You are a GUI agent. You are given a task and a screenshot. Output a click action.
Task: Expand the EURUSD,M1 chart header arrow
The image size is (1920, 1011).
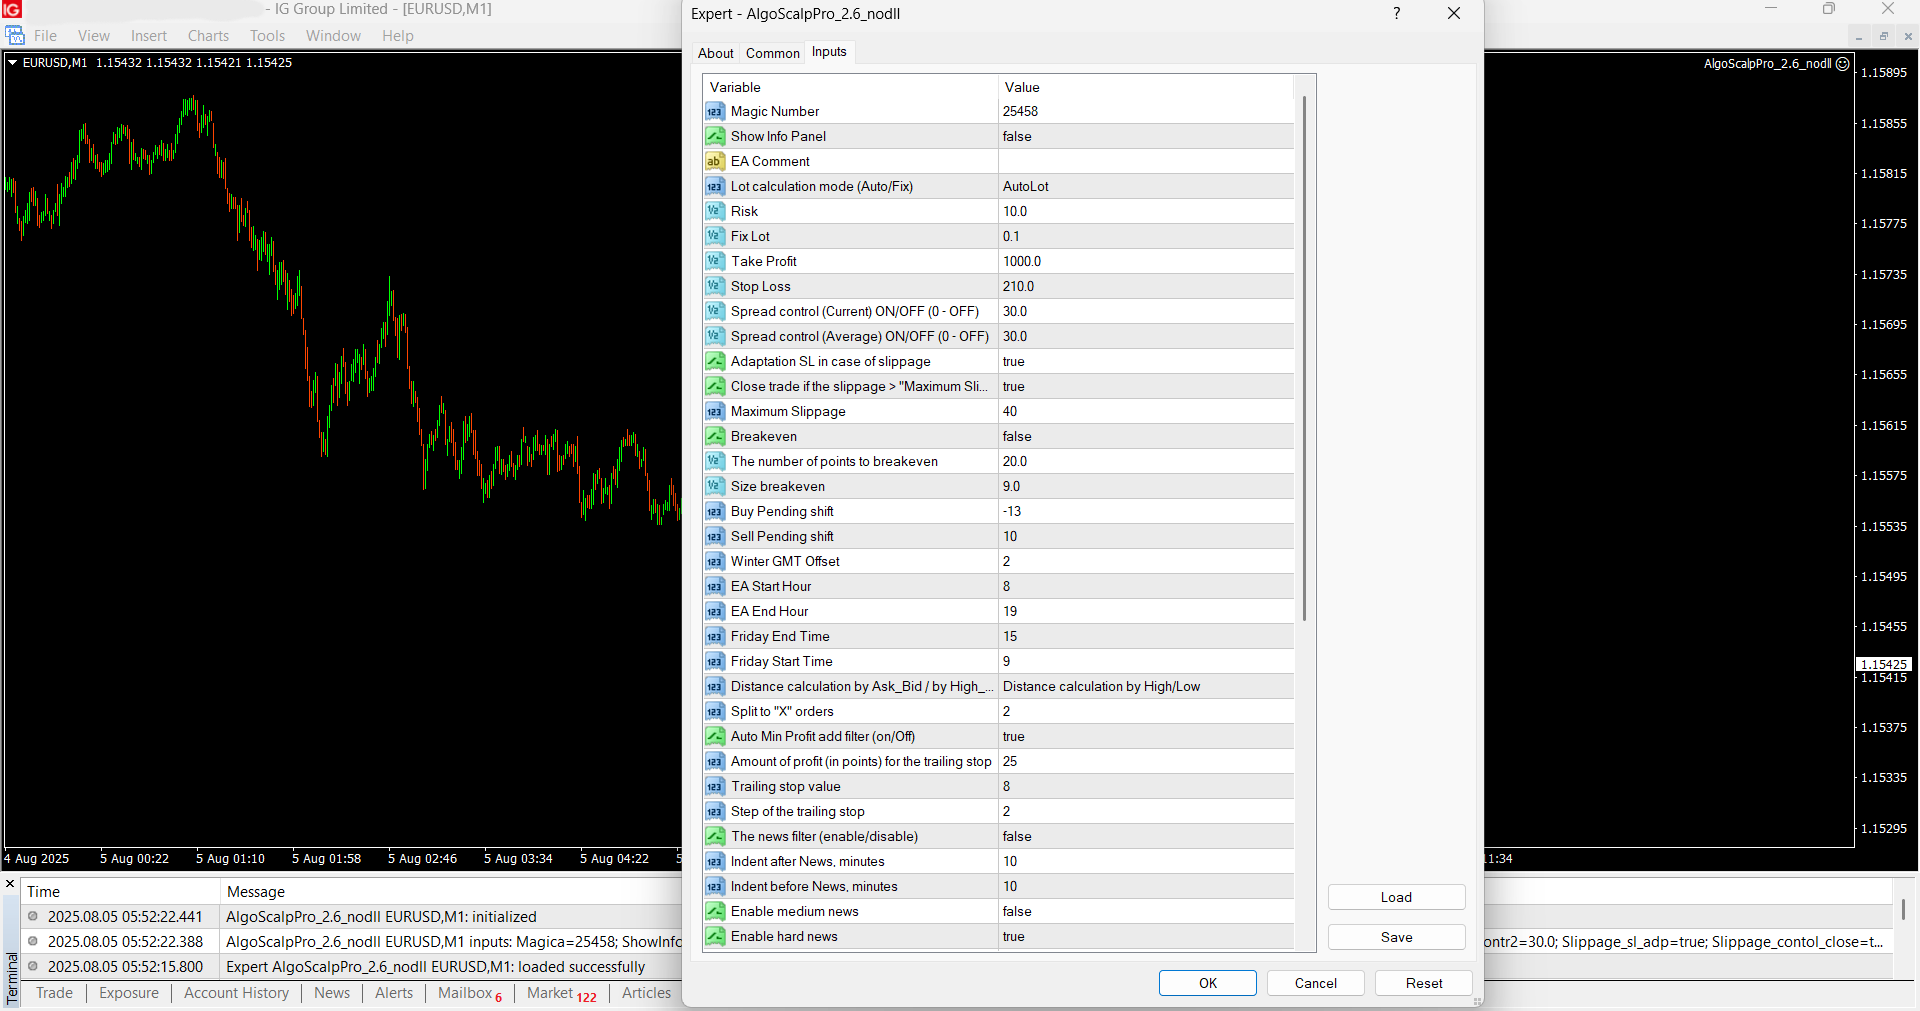13,63
